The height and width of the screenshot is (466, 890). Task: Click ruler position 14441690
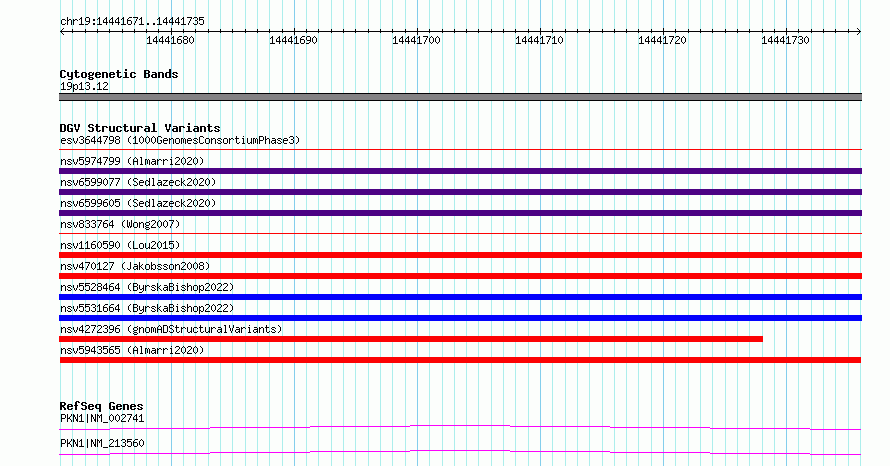pyautogui.click(x=293, y=40)
